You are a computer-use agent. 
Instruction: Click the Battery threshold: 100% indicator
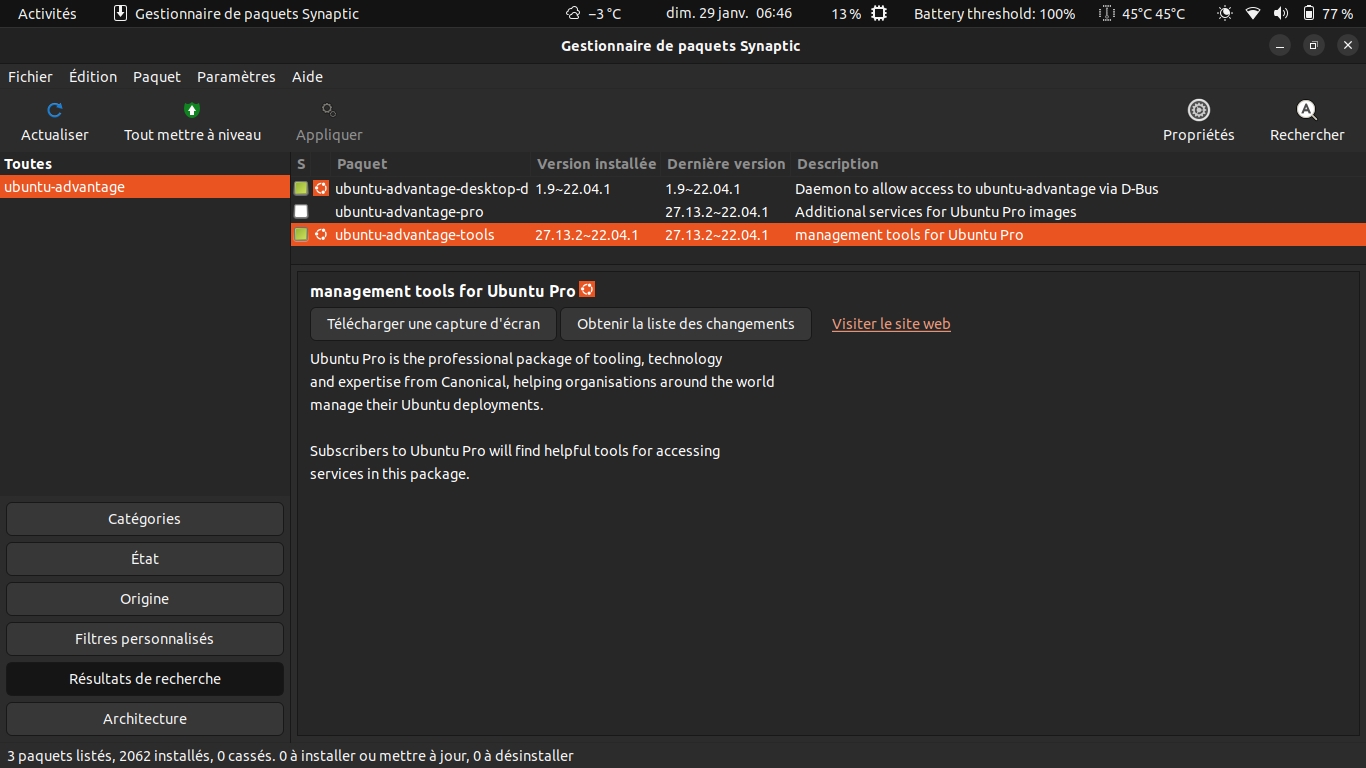pyautogui.click(x=995, y=14)
